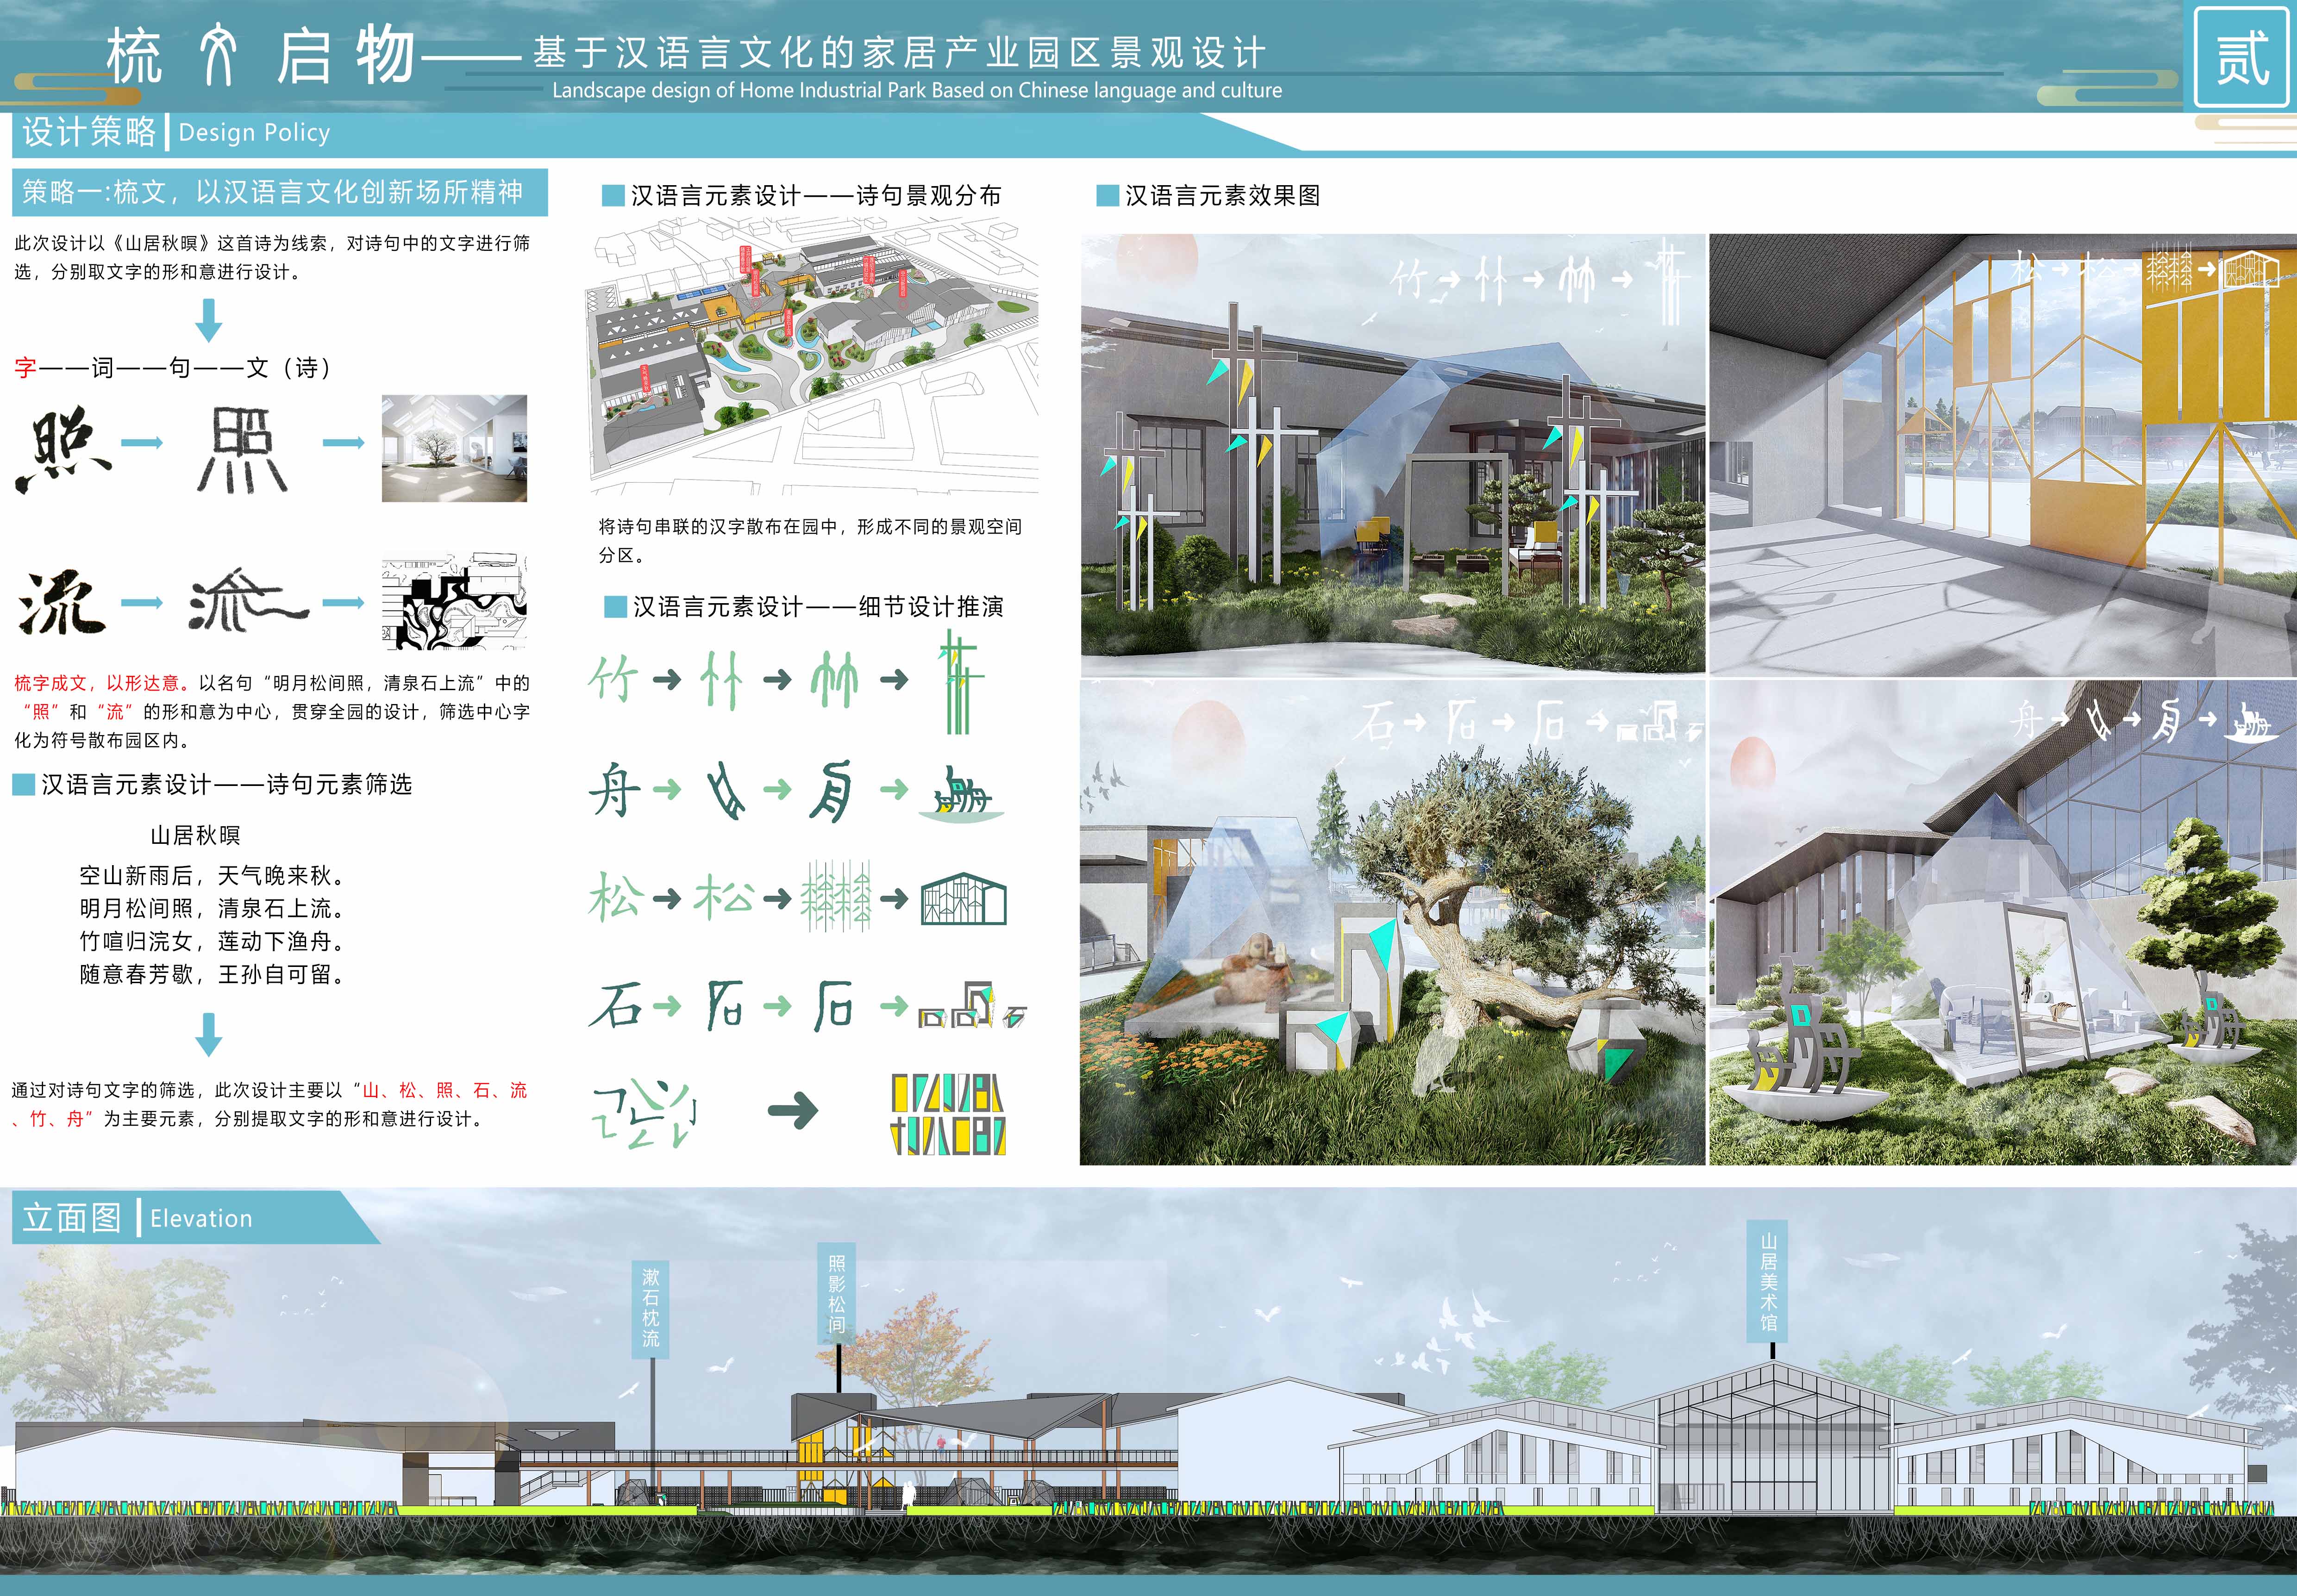This screenshot has width=2297, height=1596.
Task: Click the house-shaped frame symbol ending 松 row
Action: click(x=963, y=899)
